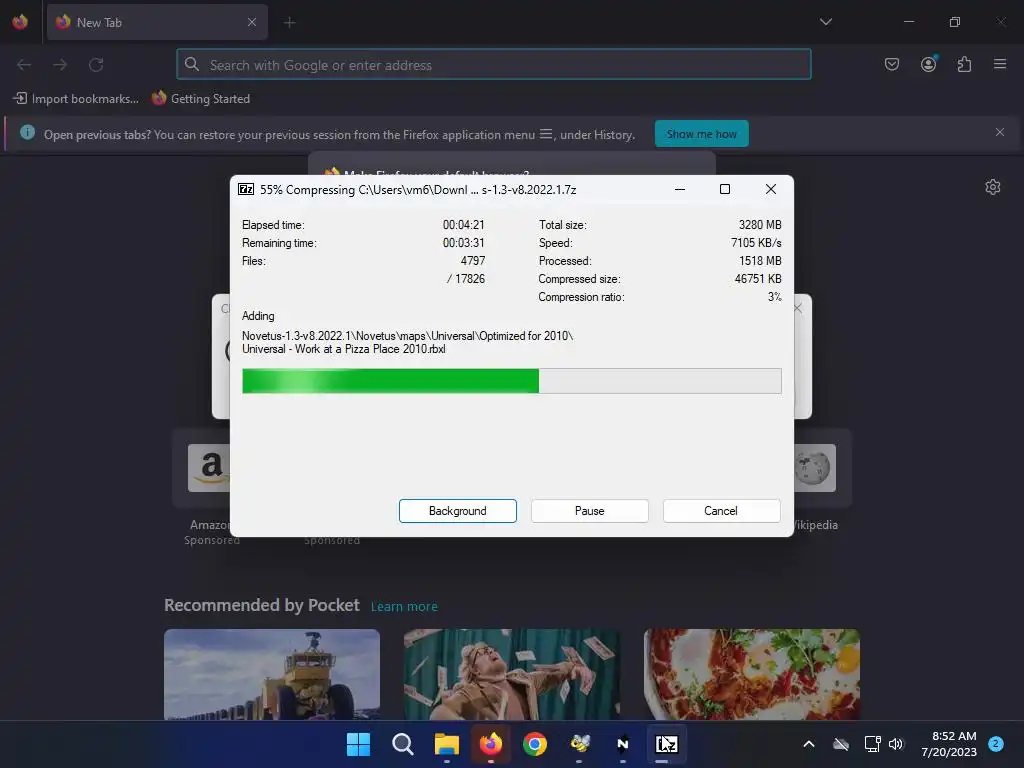Click file name Work at a Pizza Place 2010.rbxl
This screenshot has height=768, width=1024.
[x=344, y=349]
